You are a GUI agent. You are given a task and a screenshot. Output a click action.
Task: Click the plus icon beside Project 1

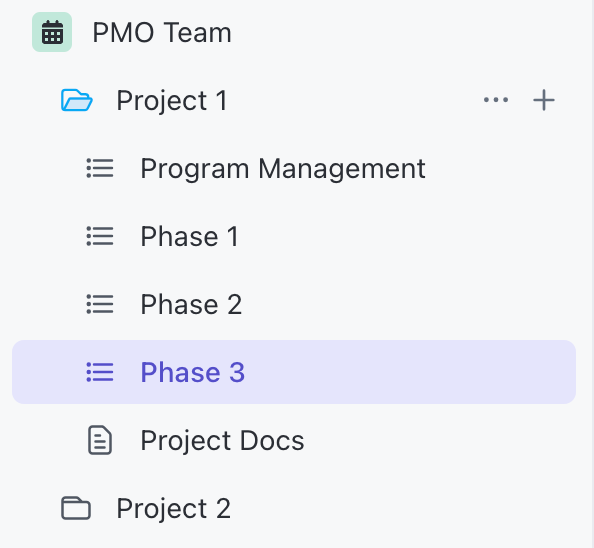[544, 100]
